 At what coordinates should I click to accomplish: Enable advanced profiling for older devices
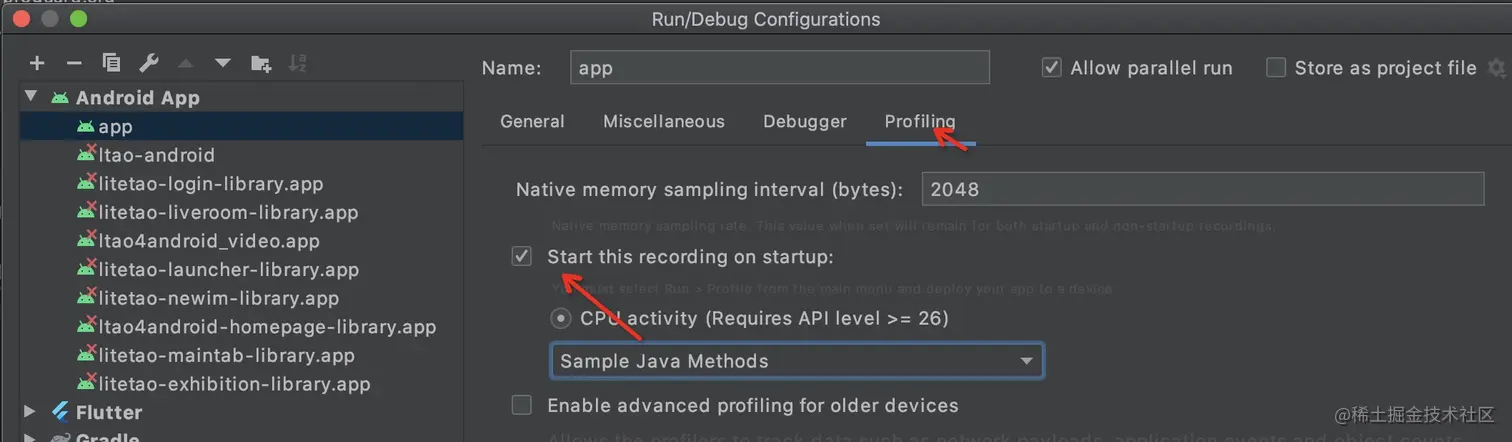(522, 405)
